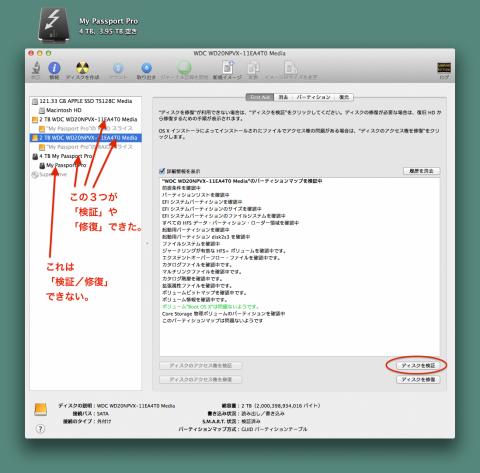Click the drive icon beside 4 TB My Passport Pro

coord(35,156)
